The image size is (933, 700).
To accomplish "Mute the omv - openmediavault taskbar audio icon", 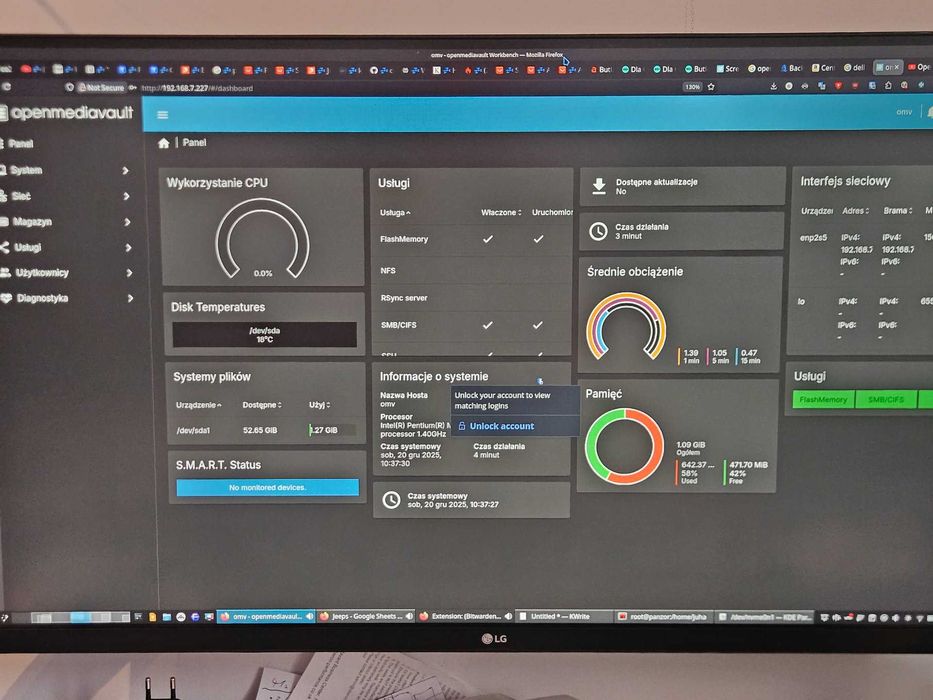I will point(309,617).
